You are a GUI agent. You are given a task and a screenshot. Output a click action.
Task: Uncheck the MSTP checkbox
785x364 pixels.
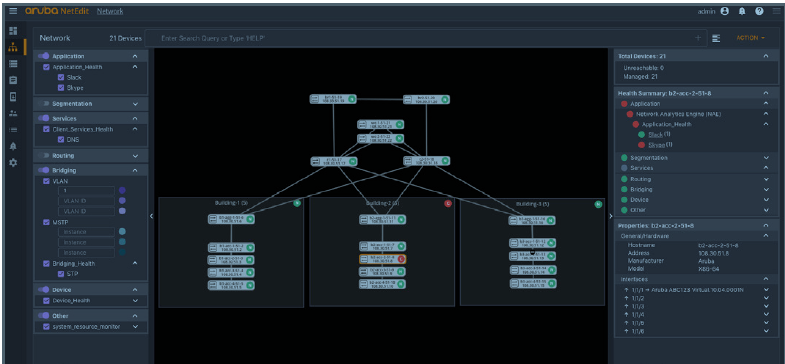pos(47,222)
